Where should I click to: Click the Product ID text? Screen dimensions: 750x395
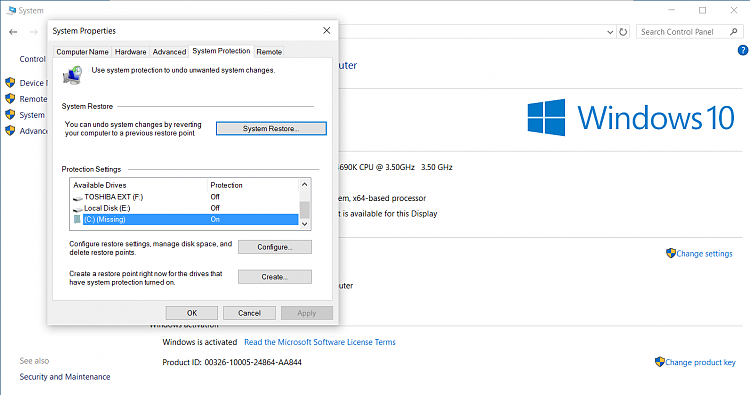point(232,362)
